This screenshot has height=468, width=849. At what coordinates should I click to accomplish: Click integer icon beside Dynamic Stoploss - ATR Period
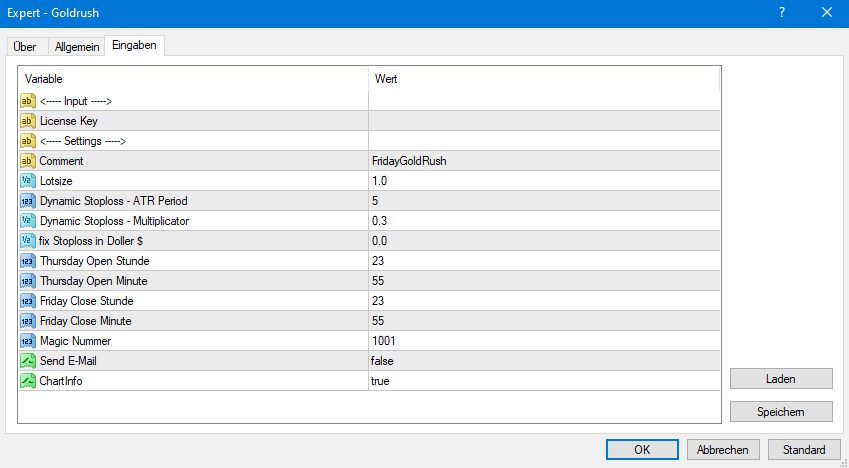28,201
